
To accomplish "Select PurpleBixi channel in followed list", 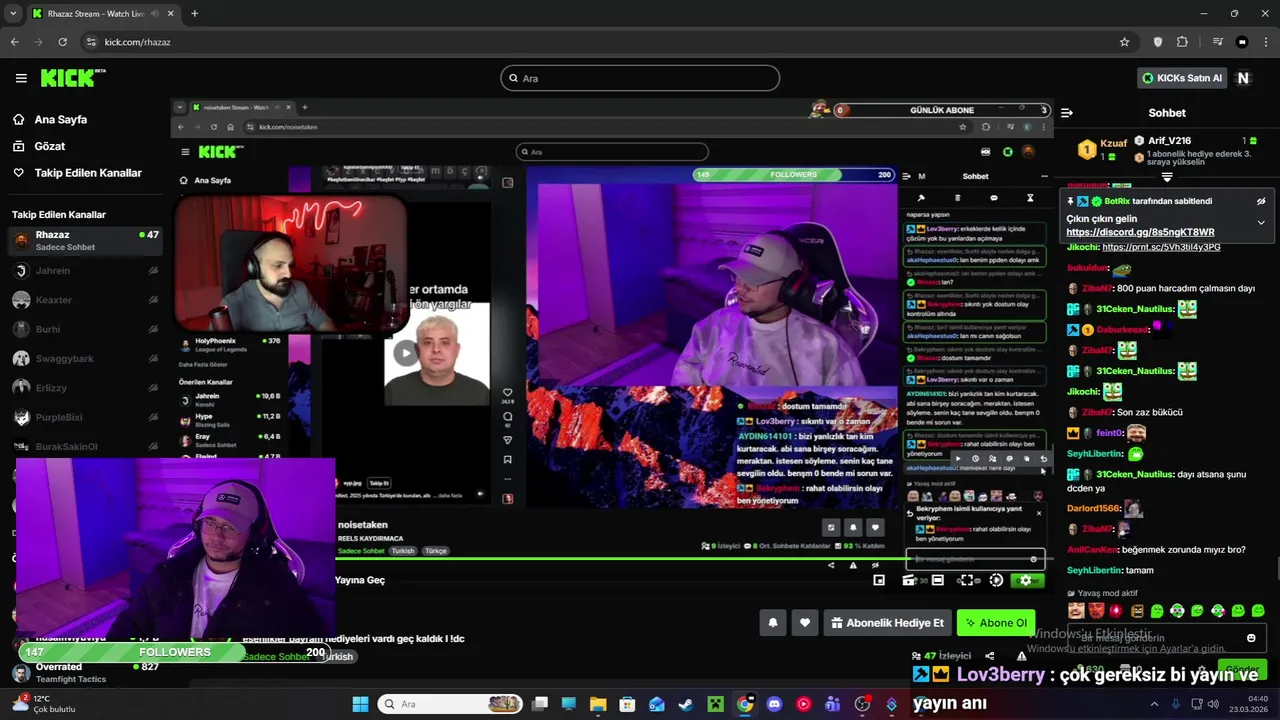I will point(85,417).
